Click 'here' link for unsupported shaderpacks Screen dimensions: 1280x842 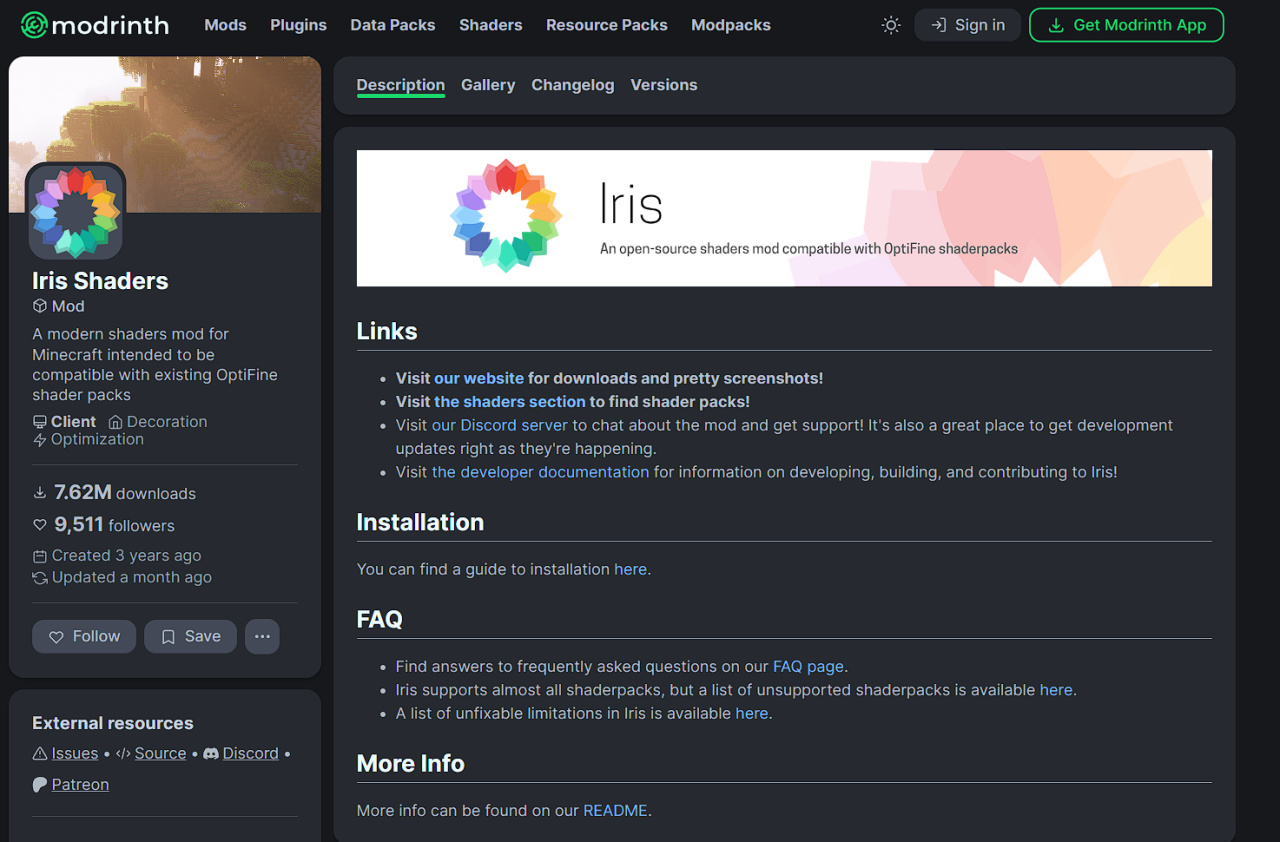coord(1056,690)
